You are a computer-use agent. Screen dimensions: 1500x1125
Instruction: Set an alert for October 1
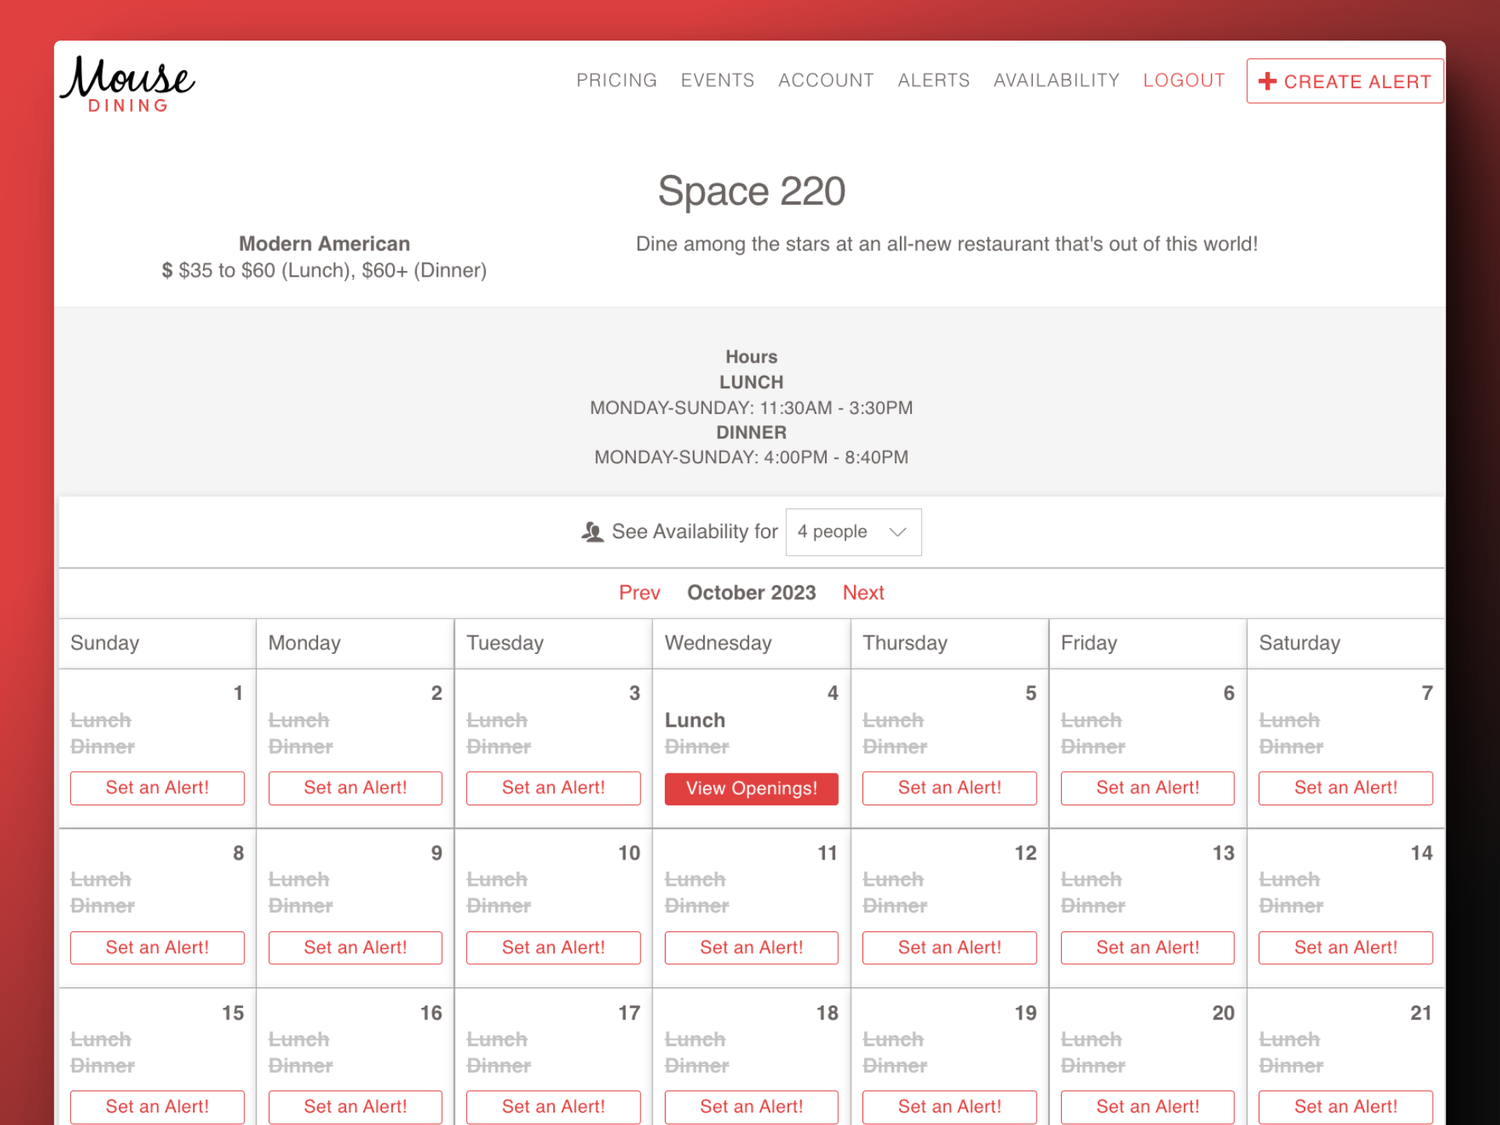click(157, 788)
